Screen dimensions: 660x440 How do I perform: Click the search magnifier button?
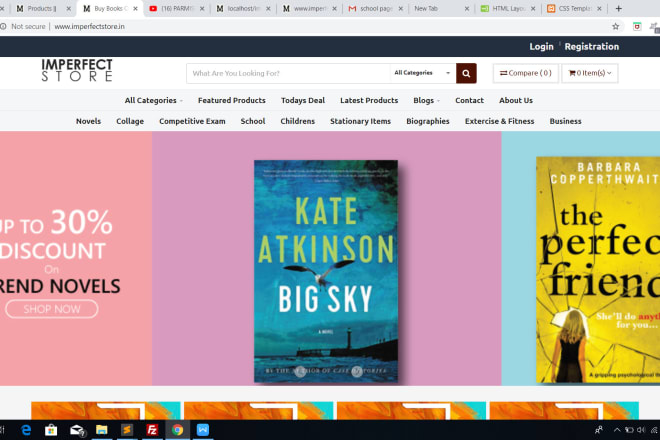tap(466, 73)
